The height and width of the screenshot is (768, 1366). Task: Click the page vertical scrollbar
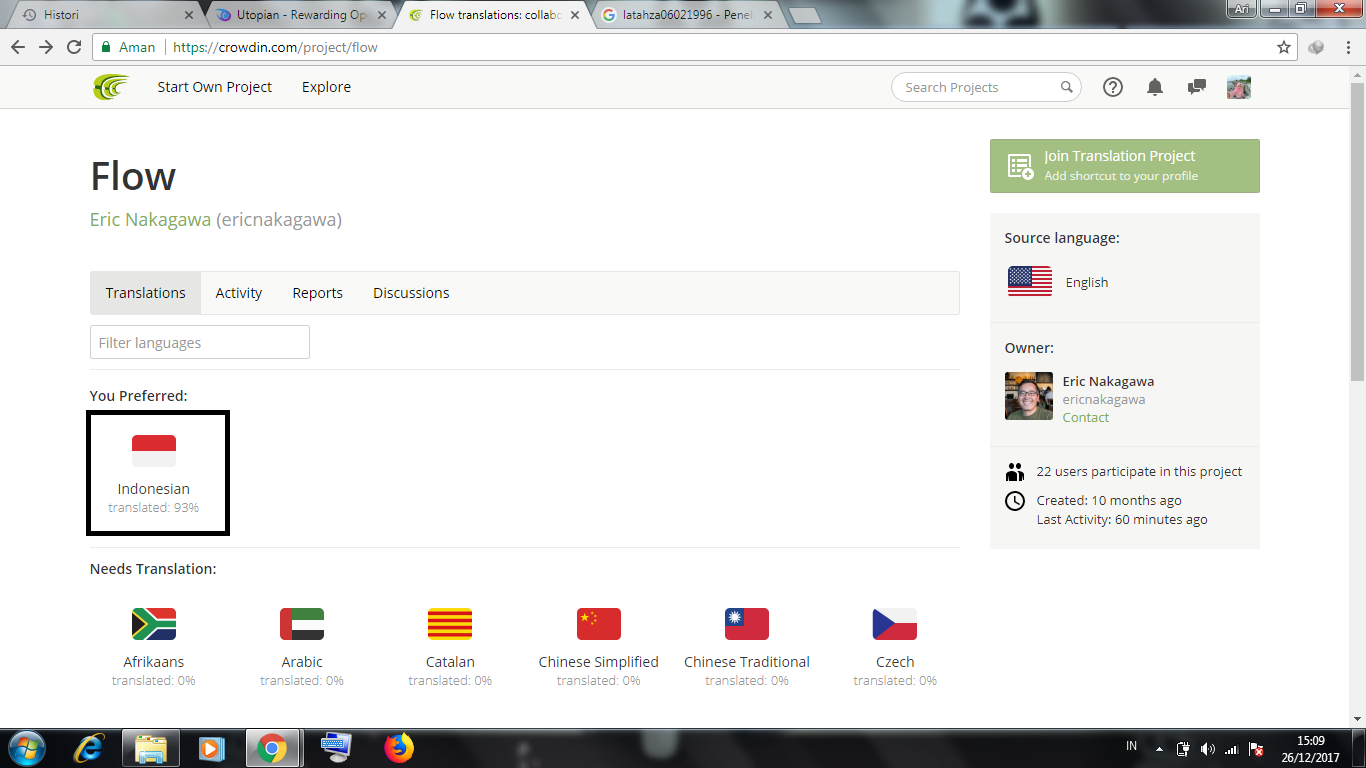pyautogui.click(x=1357, y=230)
